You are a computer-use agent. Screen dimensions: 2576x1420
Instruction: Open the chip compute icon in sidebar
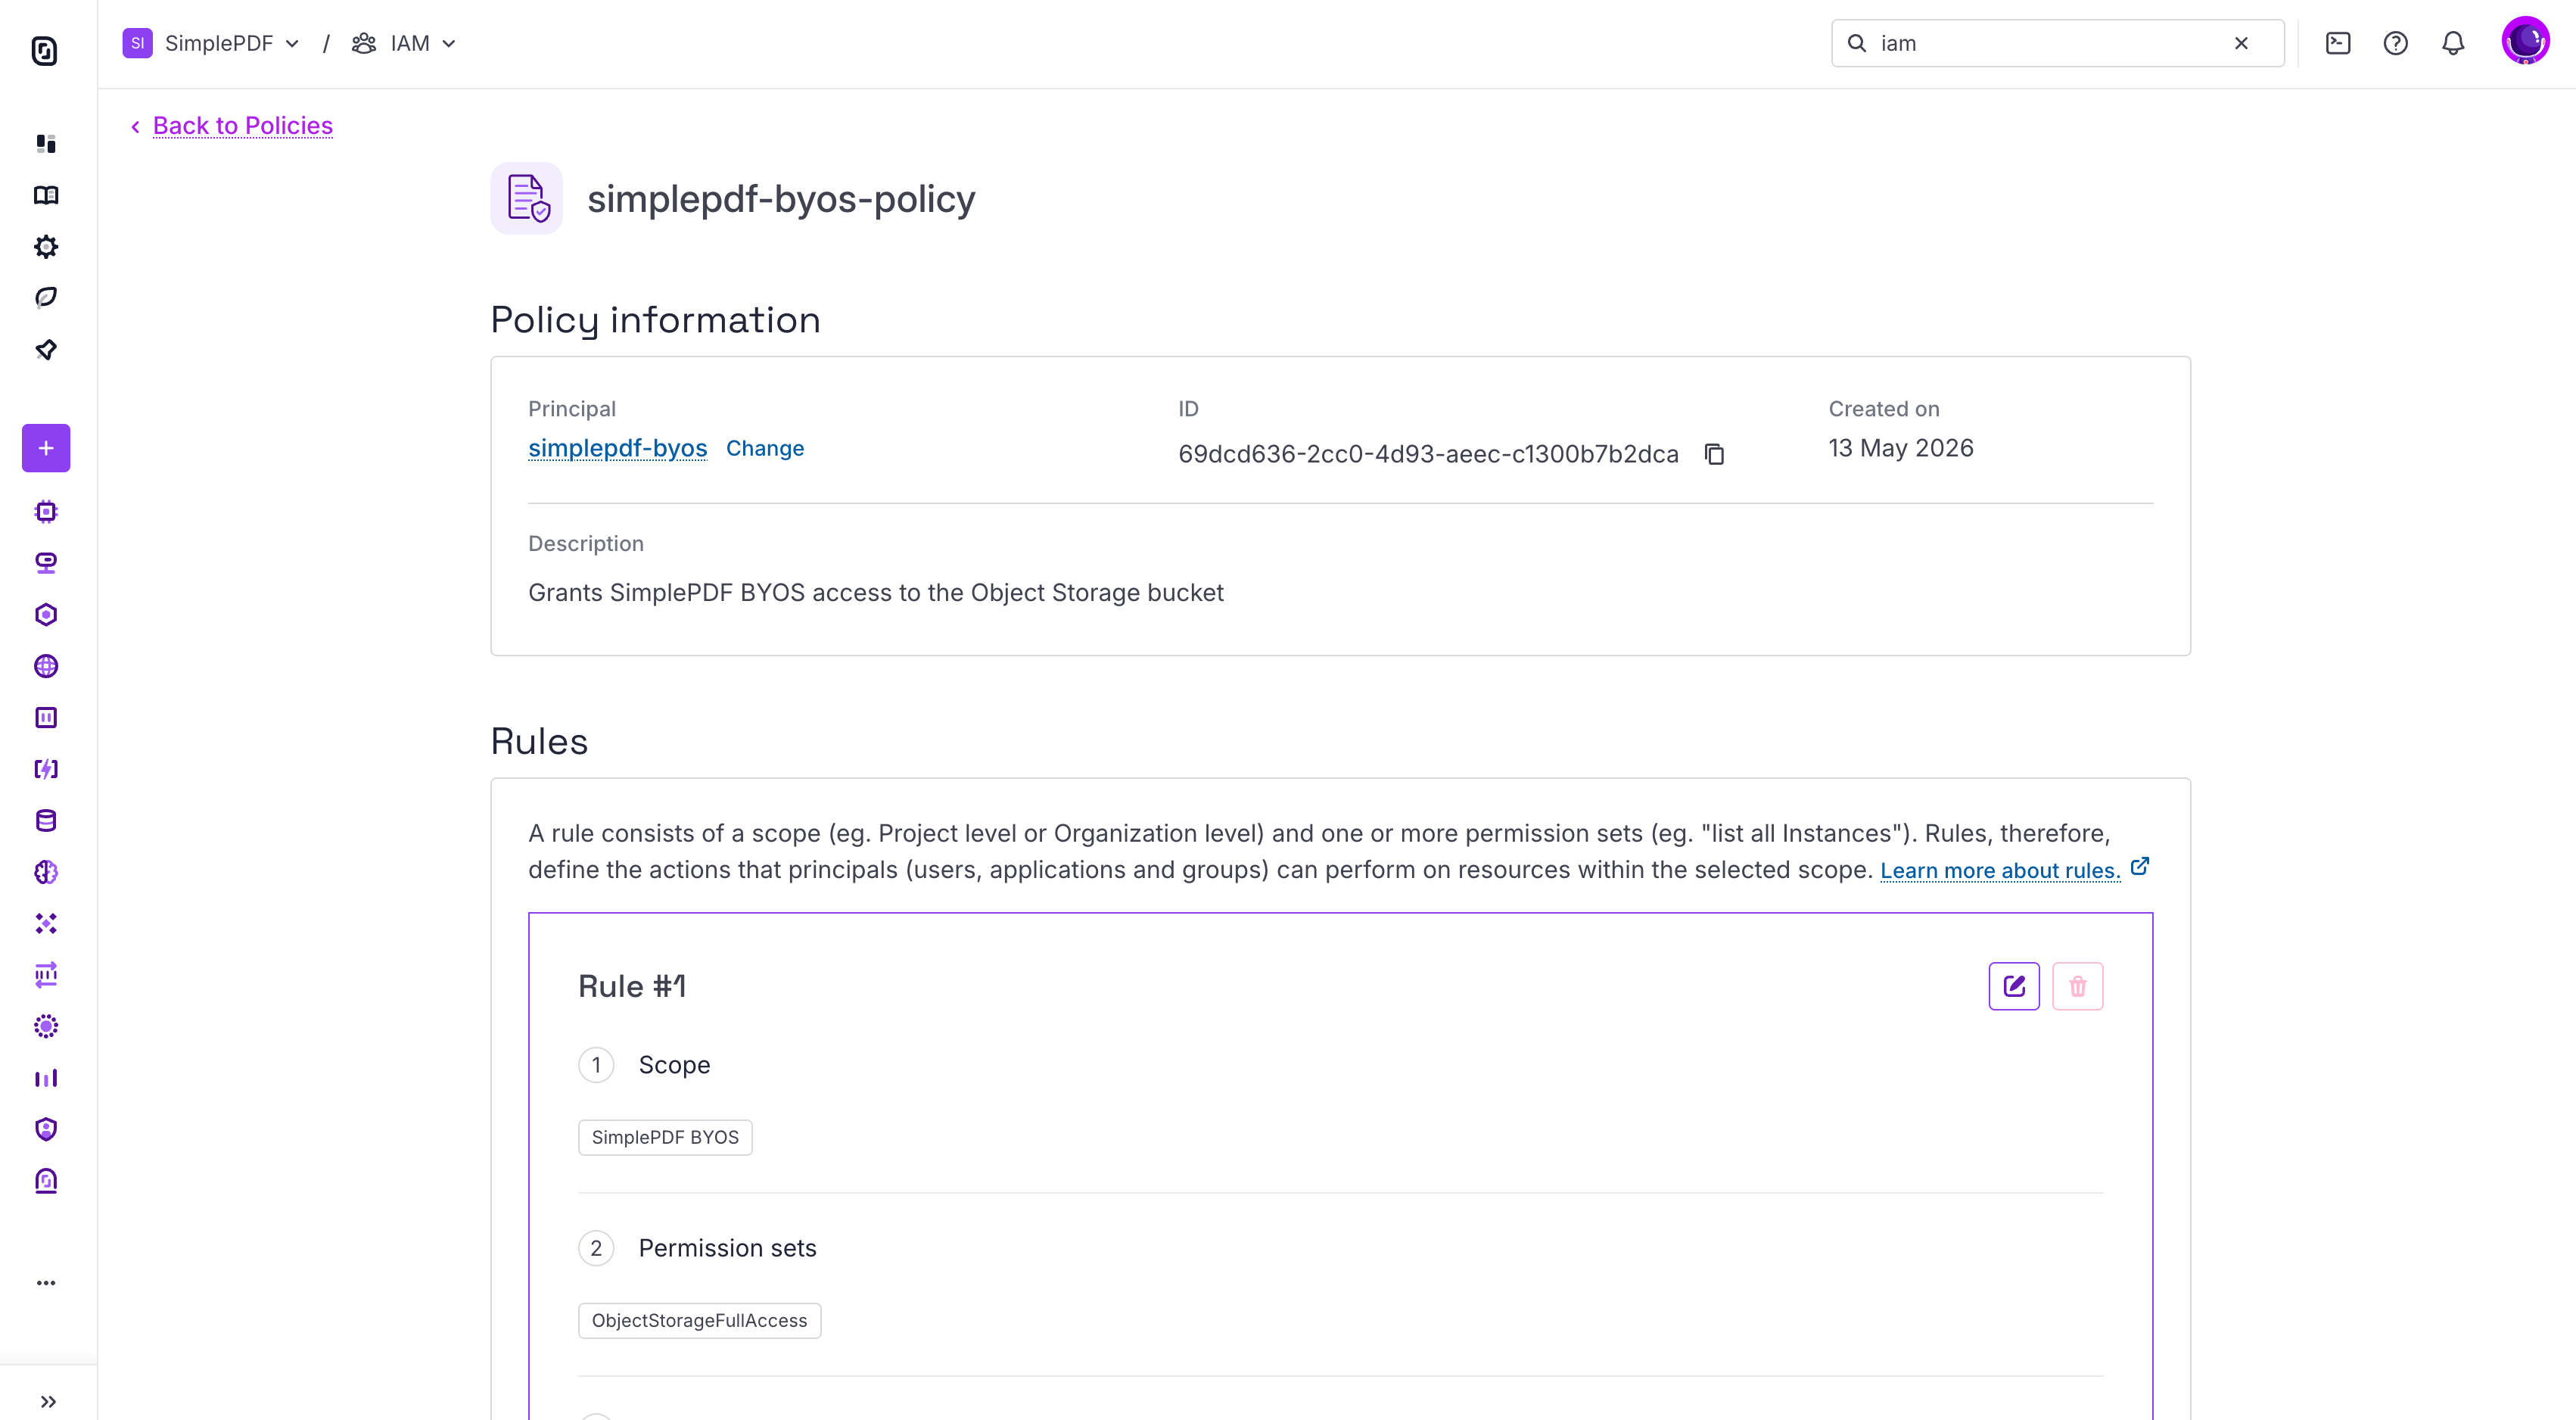46,511
